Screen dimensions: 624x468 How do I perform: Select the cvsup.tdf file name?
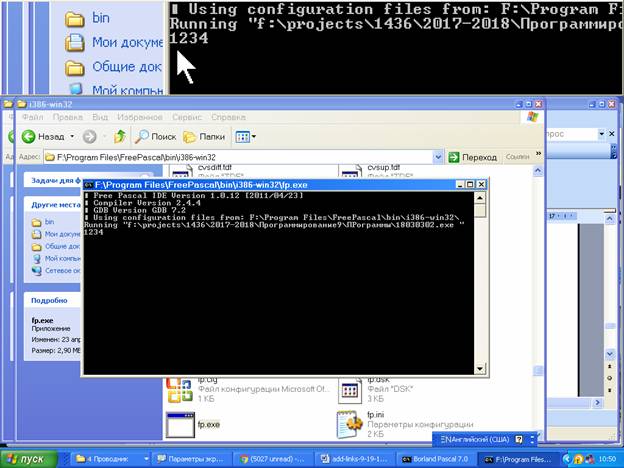point(384,168)
